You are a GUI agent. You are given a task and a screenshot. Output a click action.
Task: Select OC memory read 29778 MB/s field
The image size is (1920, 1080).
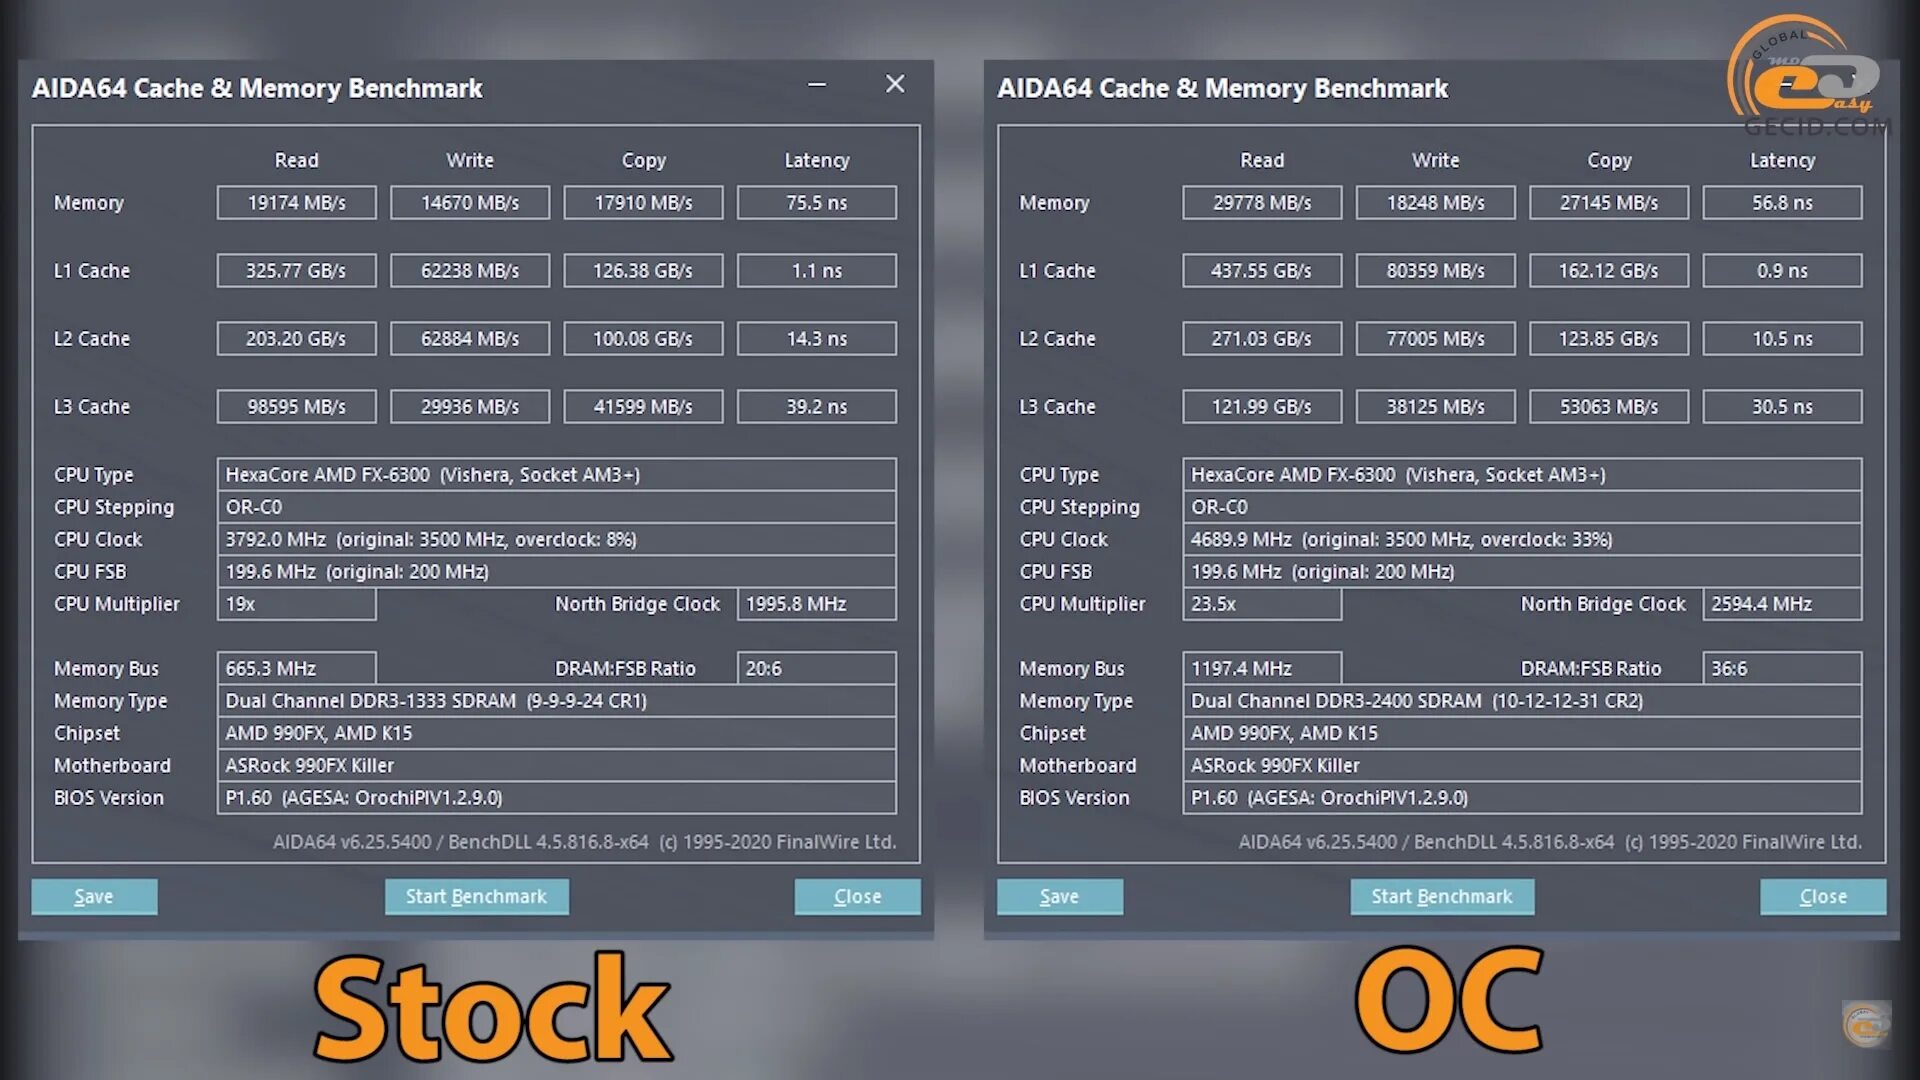1261,203
